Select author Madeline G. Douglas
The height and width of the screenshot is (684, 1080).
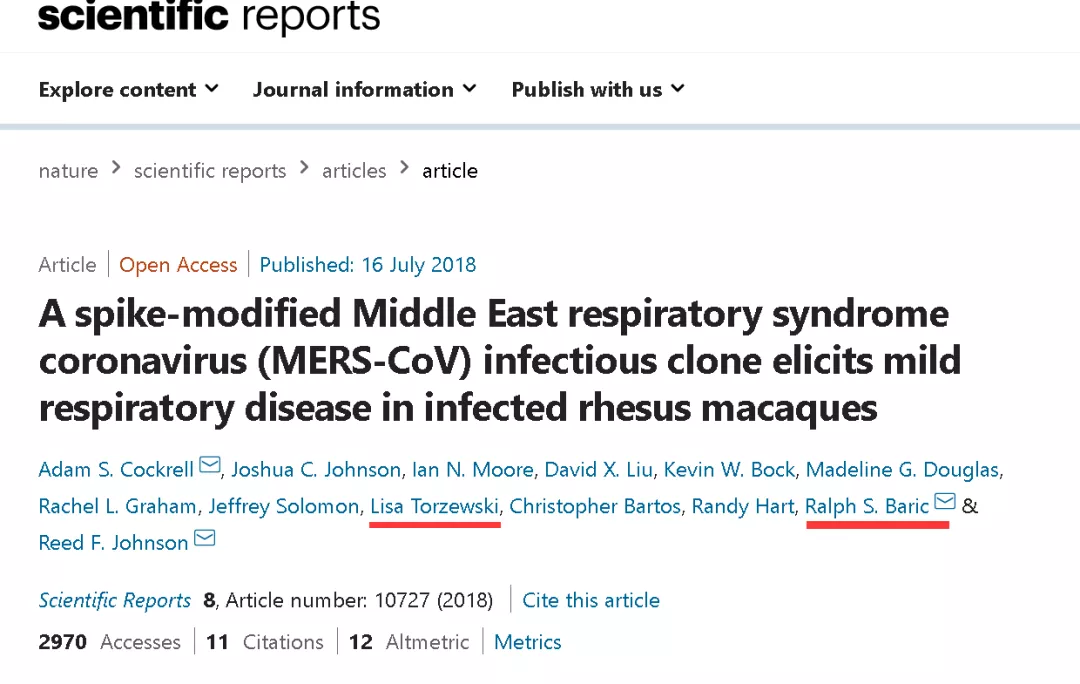point(902,469)
